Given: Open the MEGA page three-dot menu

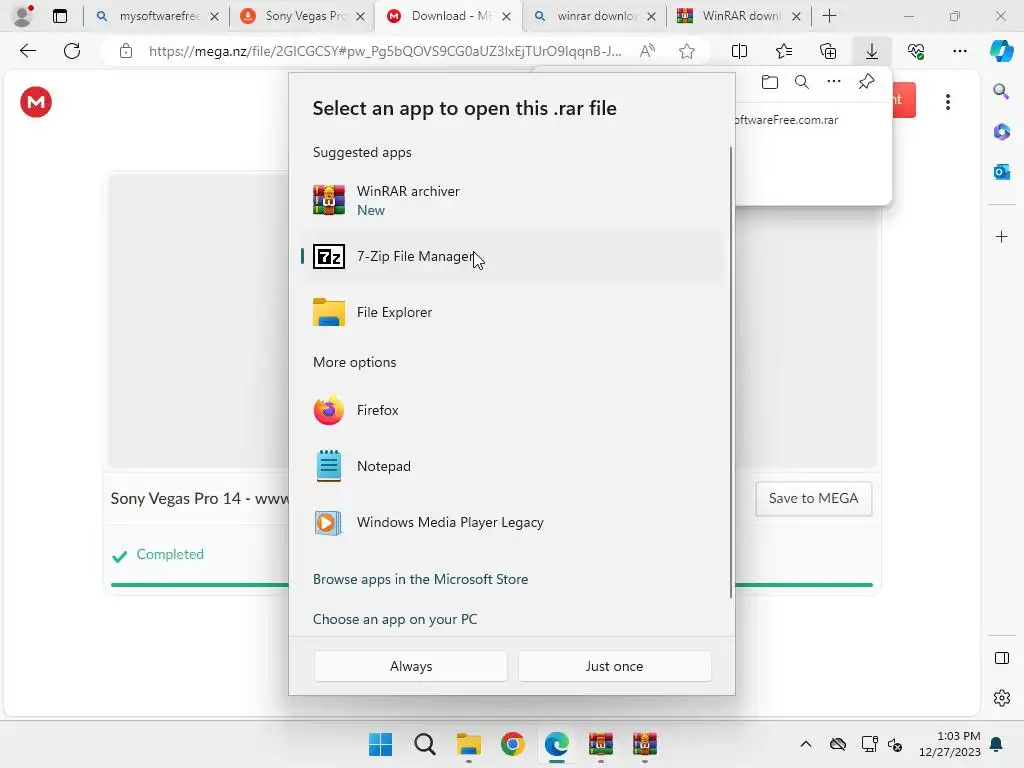Looking at the screenshot, I should (948, 102).
